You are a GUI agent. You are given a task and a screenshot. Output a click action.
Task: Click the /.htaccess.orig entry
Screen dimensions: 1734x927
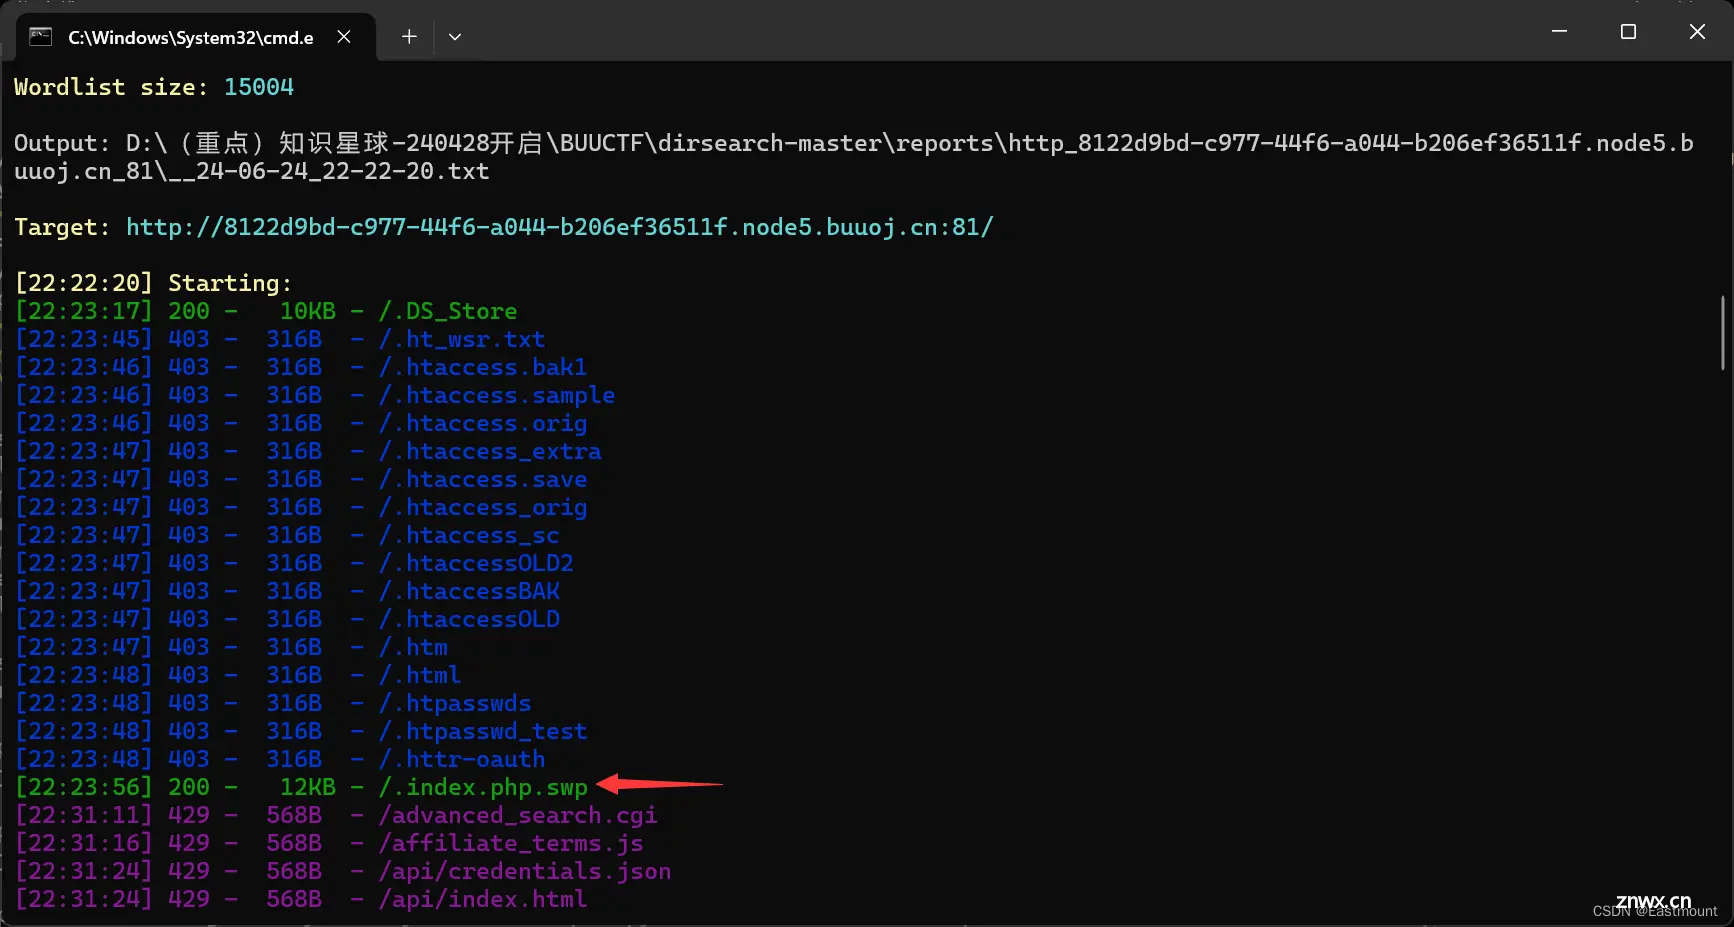tap(483, 423)
